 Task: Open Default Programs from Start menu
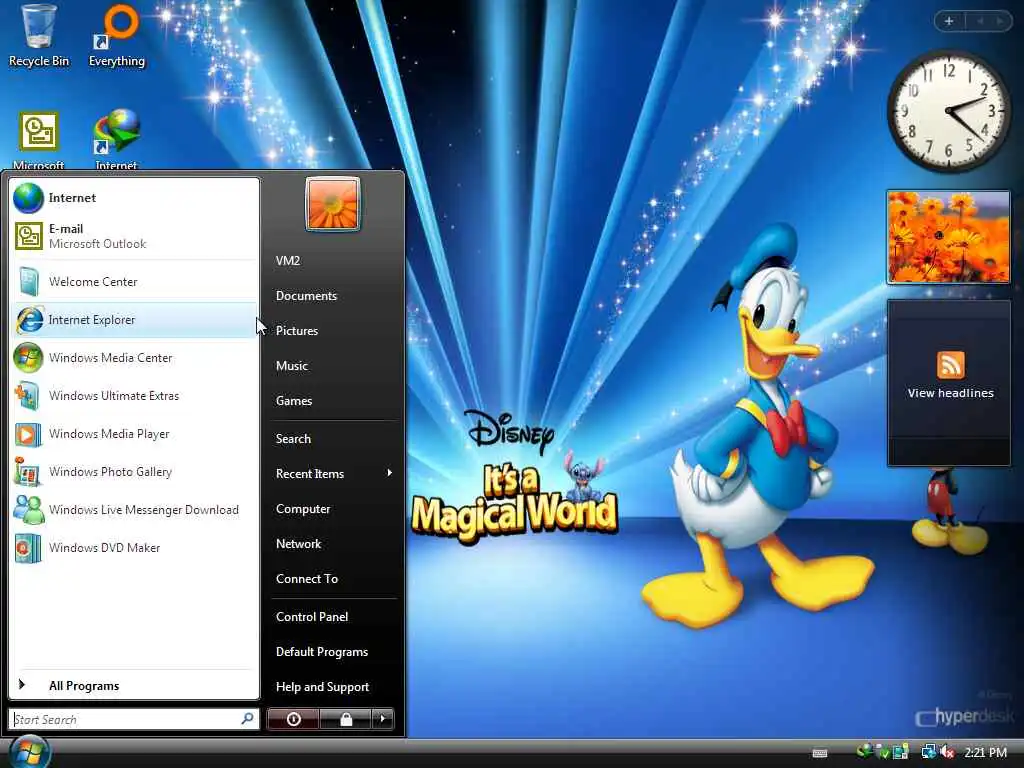click(x=322, y=652)
